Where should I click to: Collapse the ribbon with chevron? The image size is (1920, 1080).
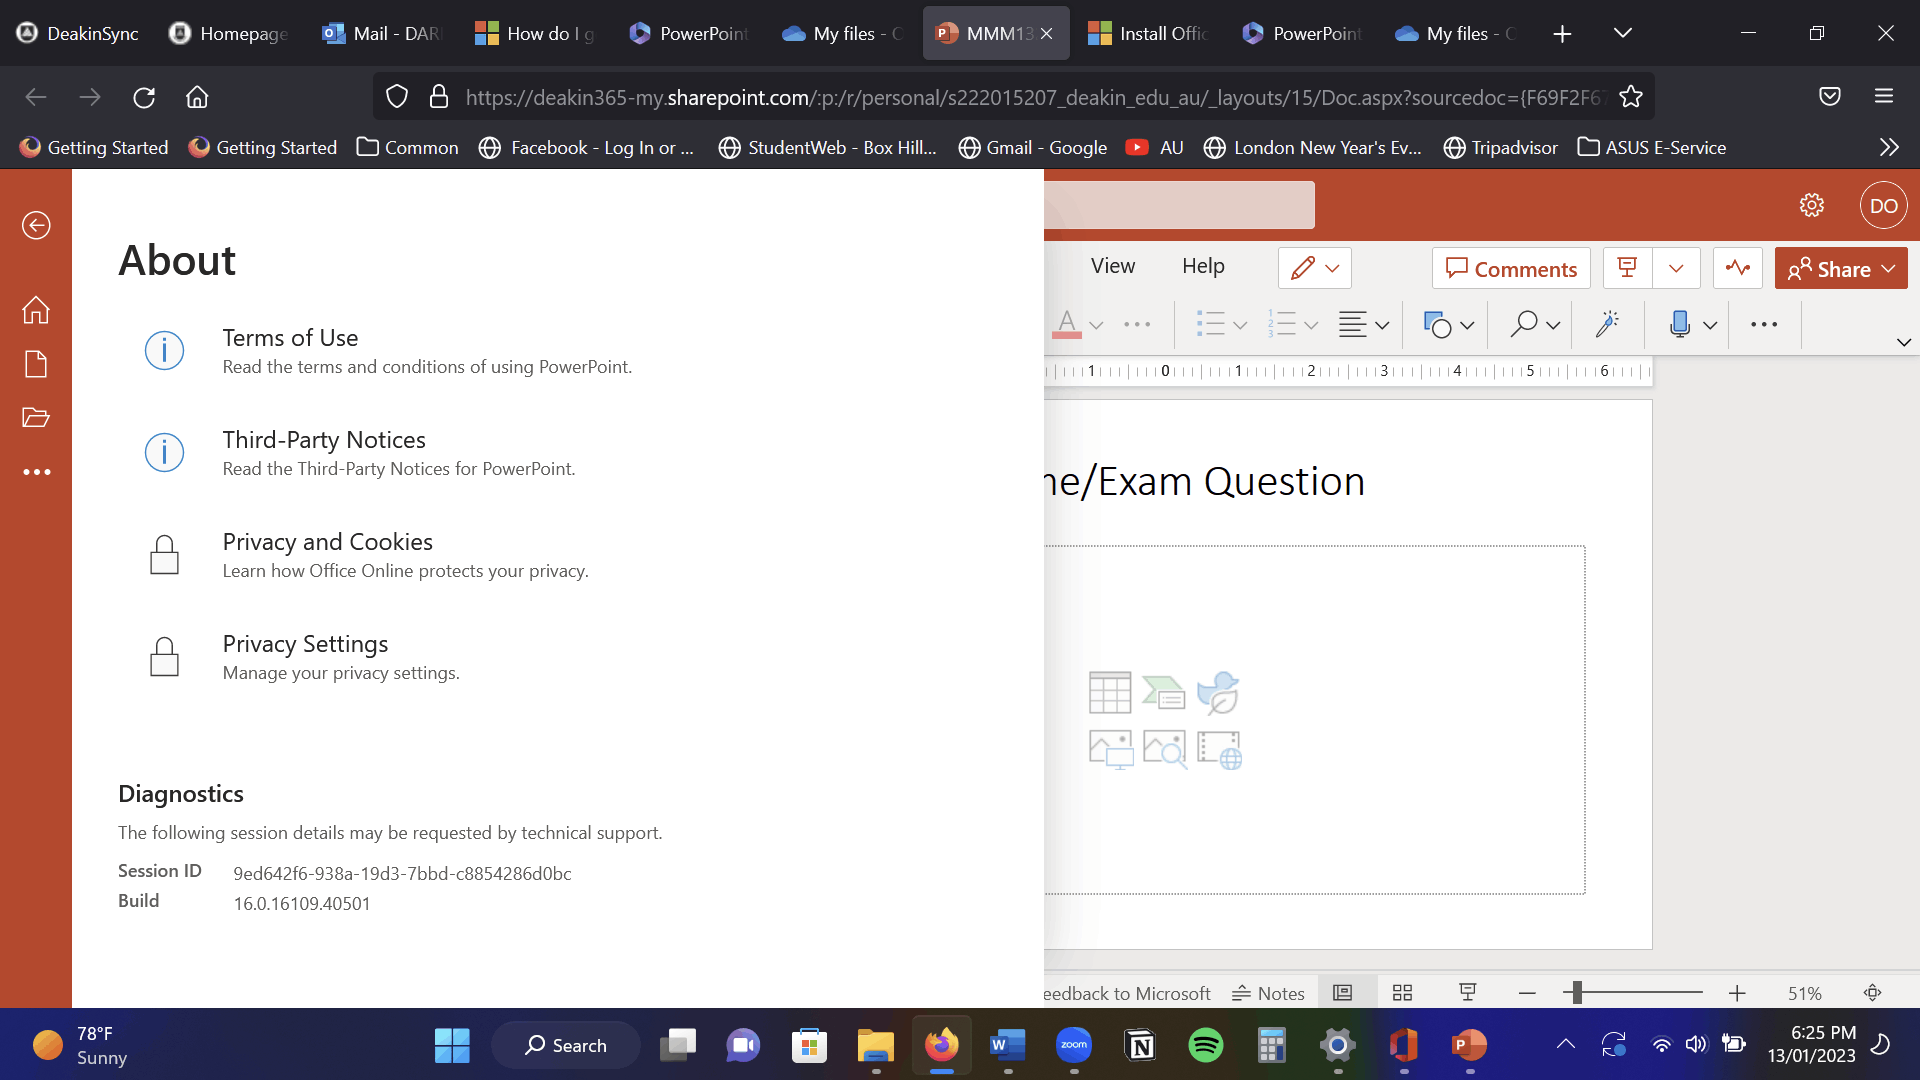click(x=1904, y=342)
